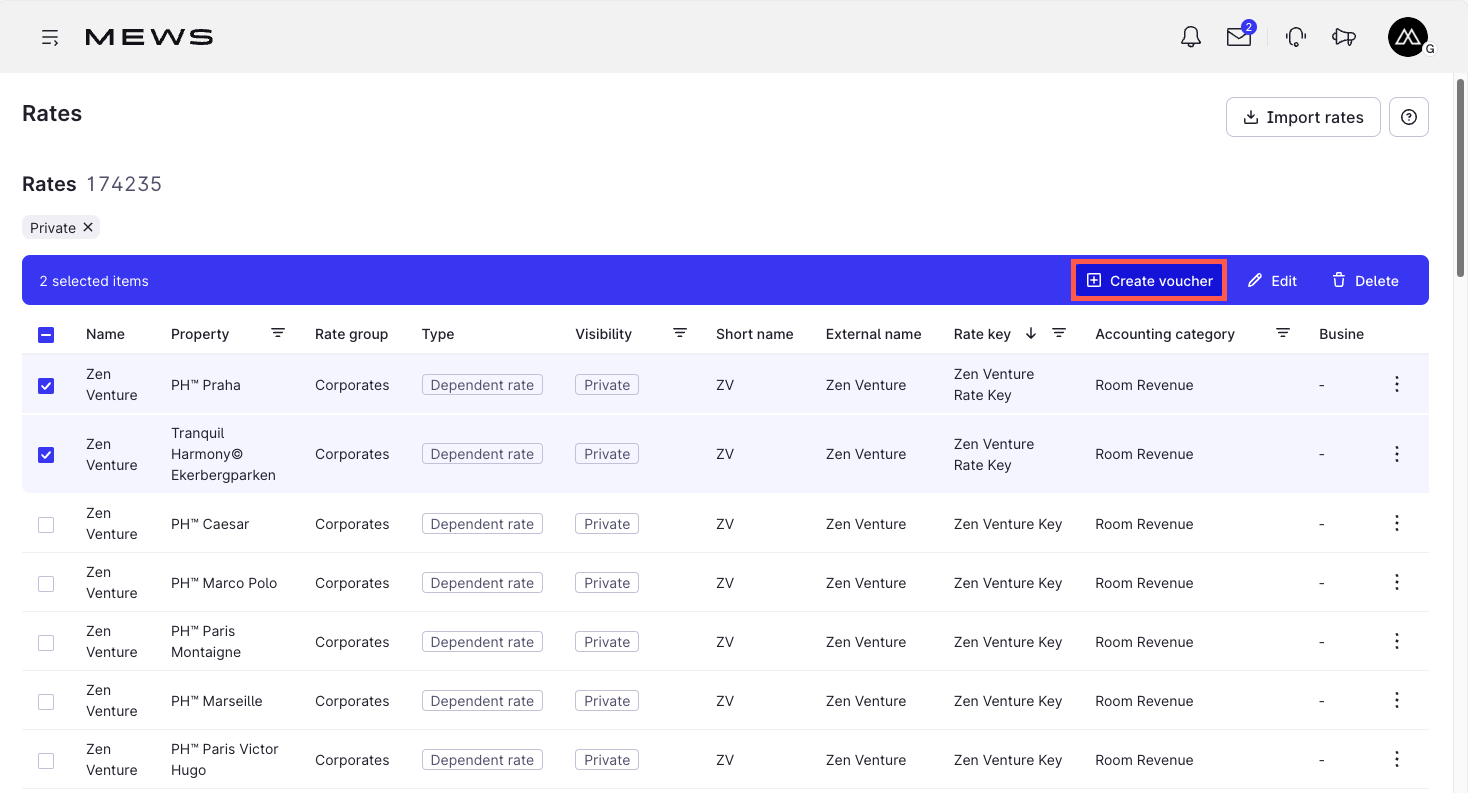Select the PH™ Marco Polo rate checkbox

(x=46, y=583)
